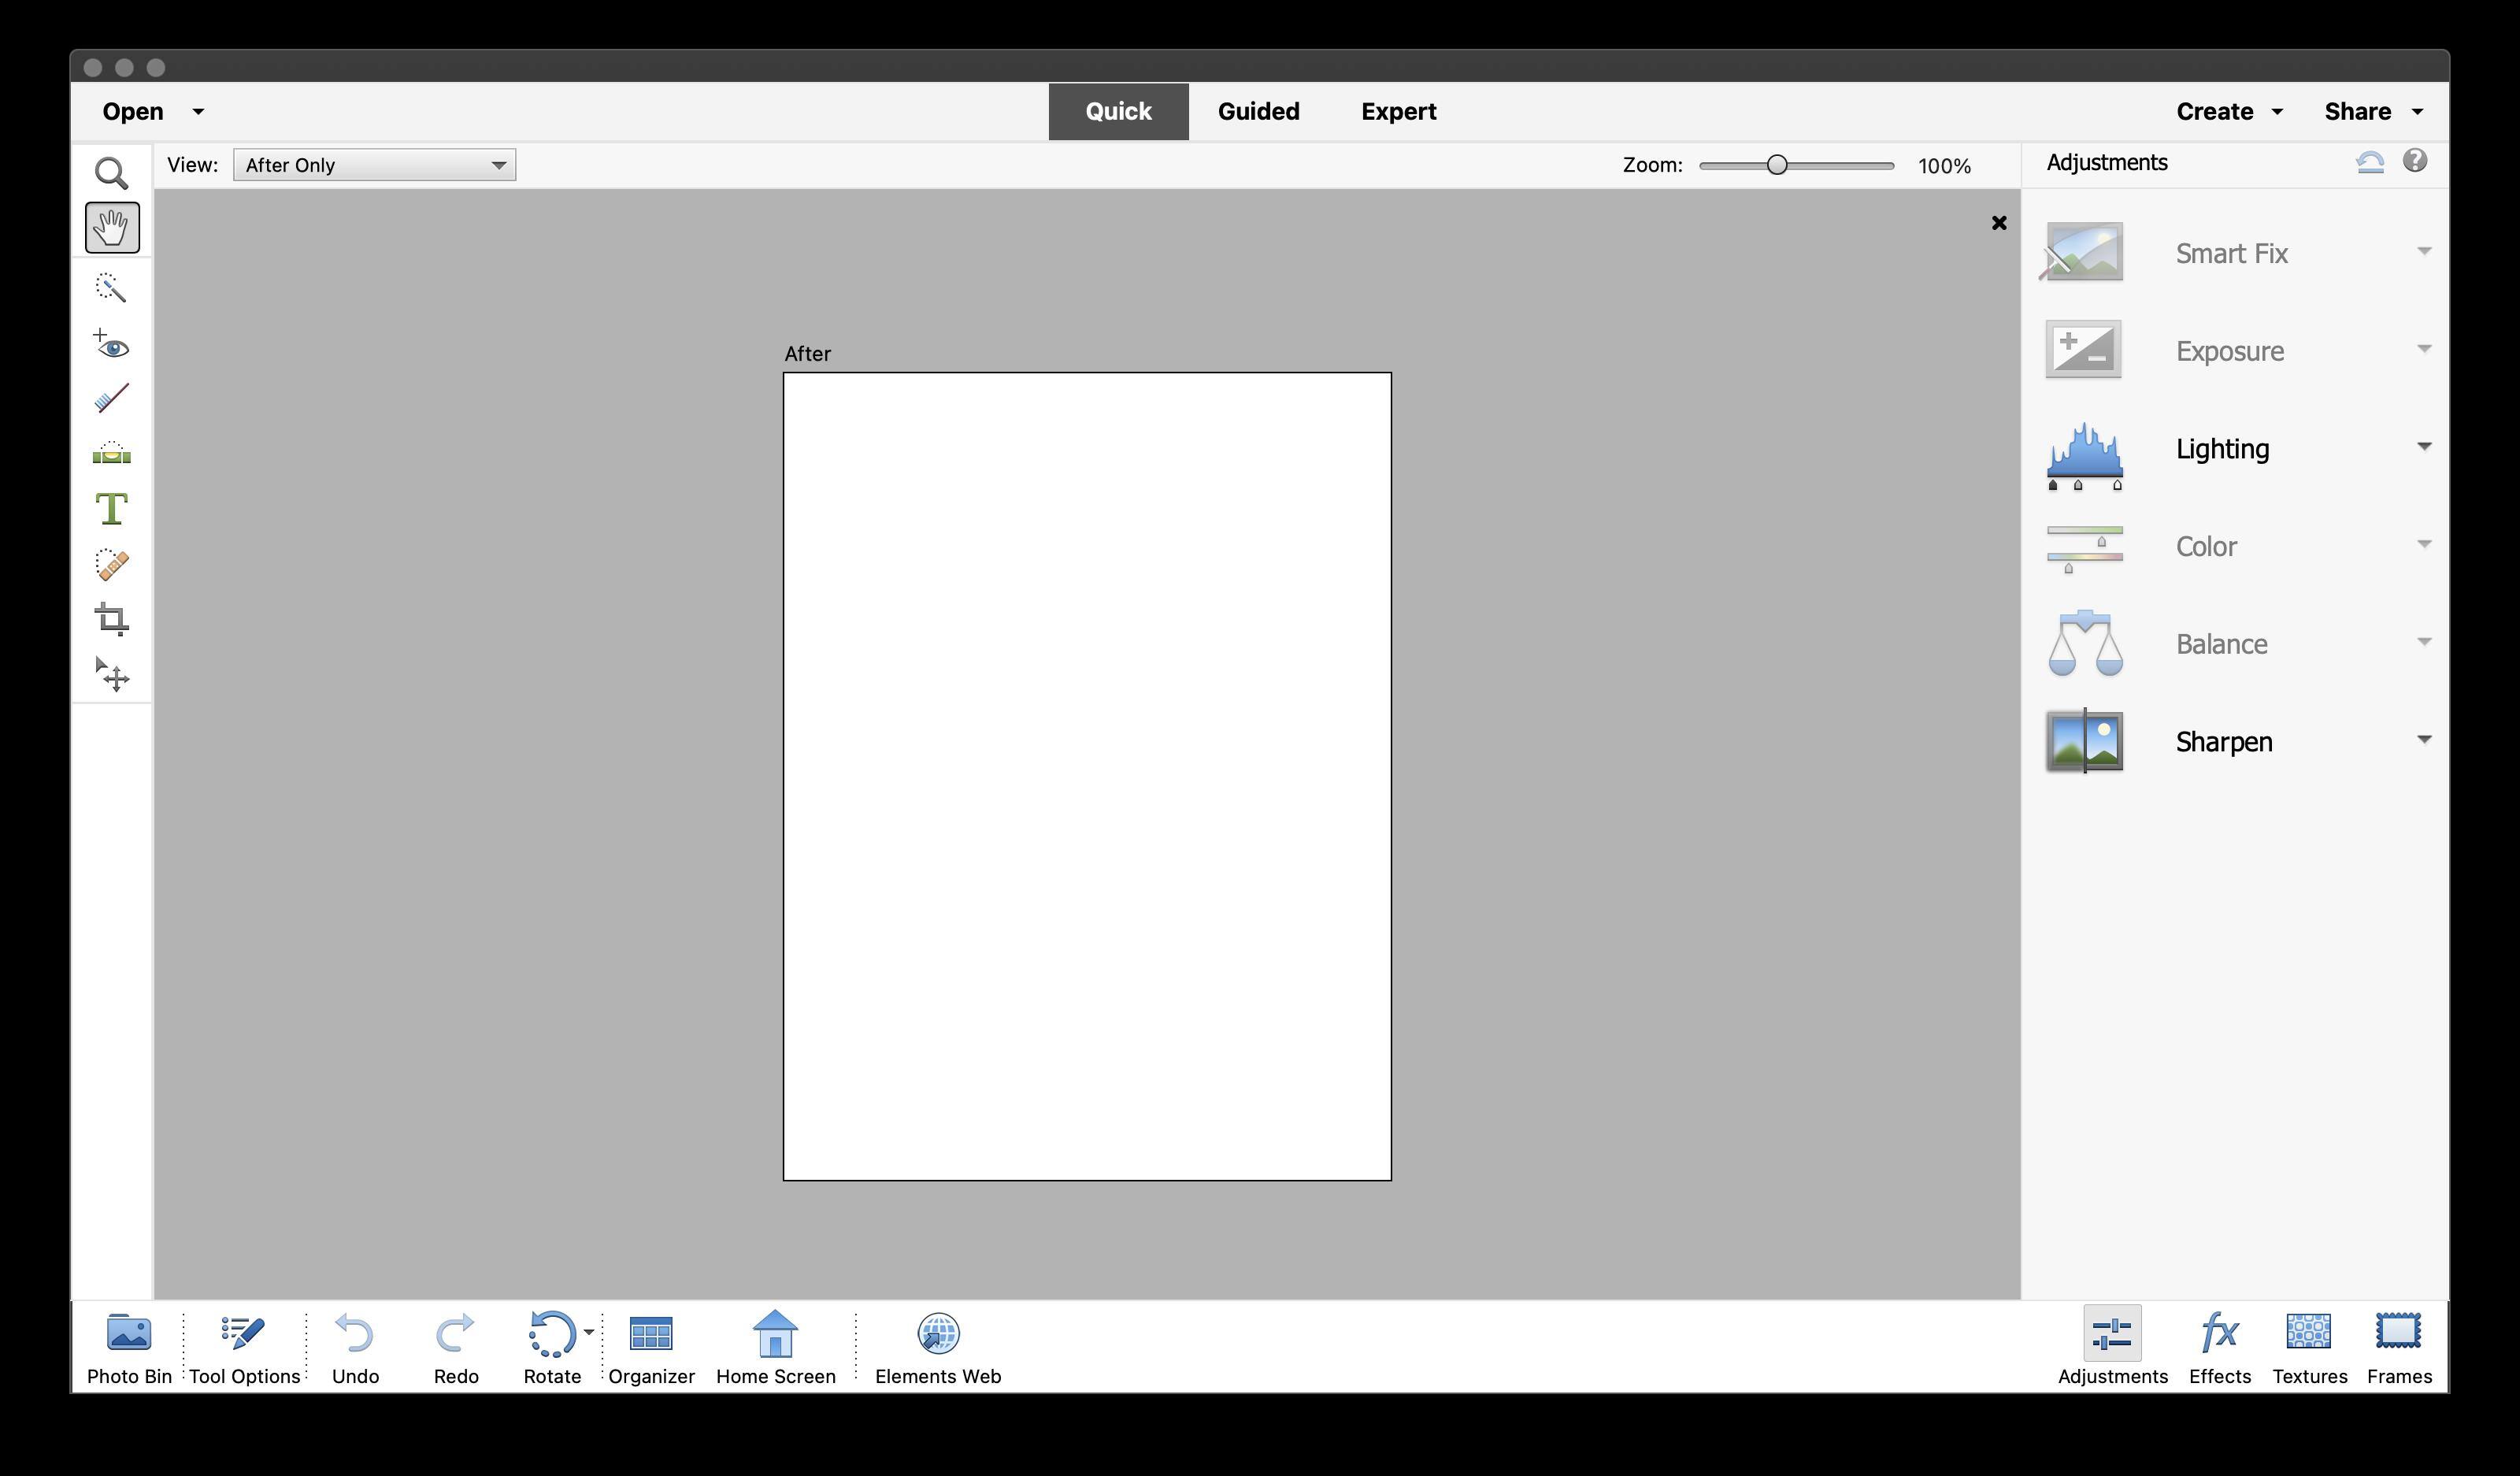Select the Straighten level tool
This screenshot has width=2520, height=1476.
click(x=111, y=454)
